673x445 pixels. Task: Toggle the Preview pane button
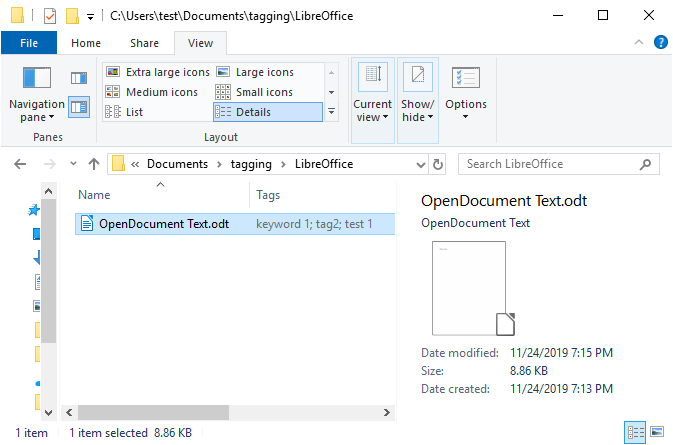[79, 78]
